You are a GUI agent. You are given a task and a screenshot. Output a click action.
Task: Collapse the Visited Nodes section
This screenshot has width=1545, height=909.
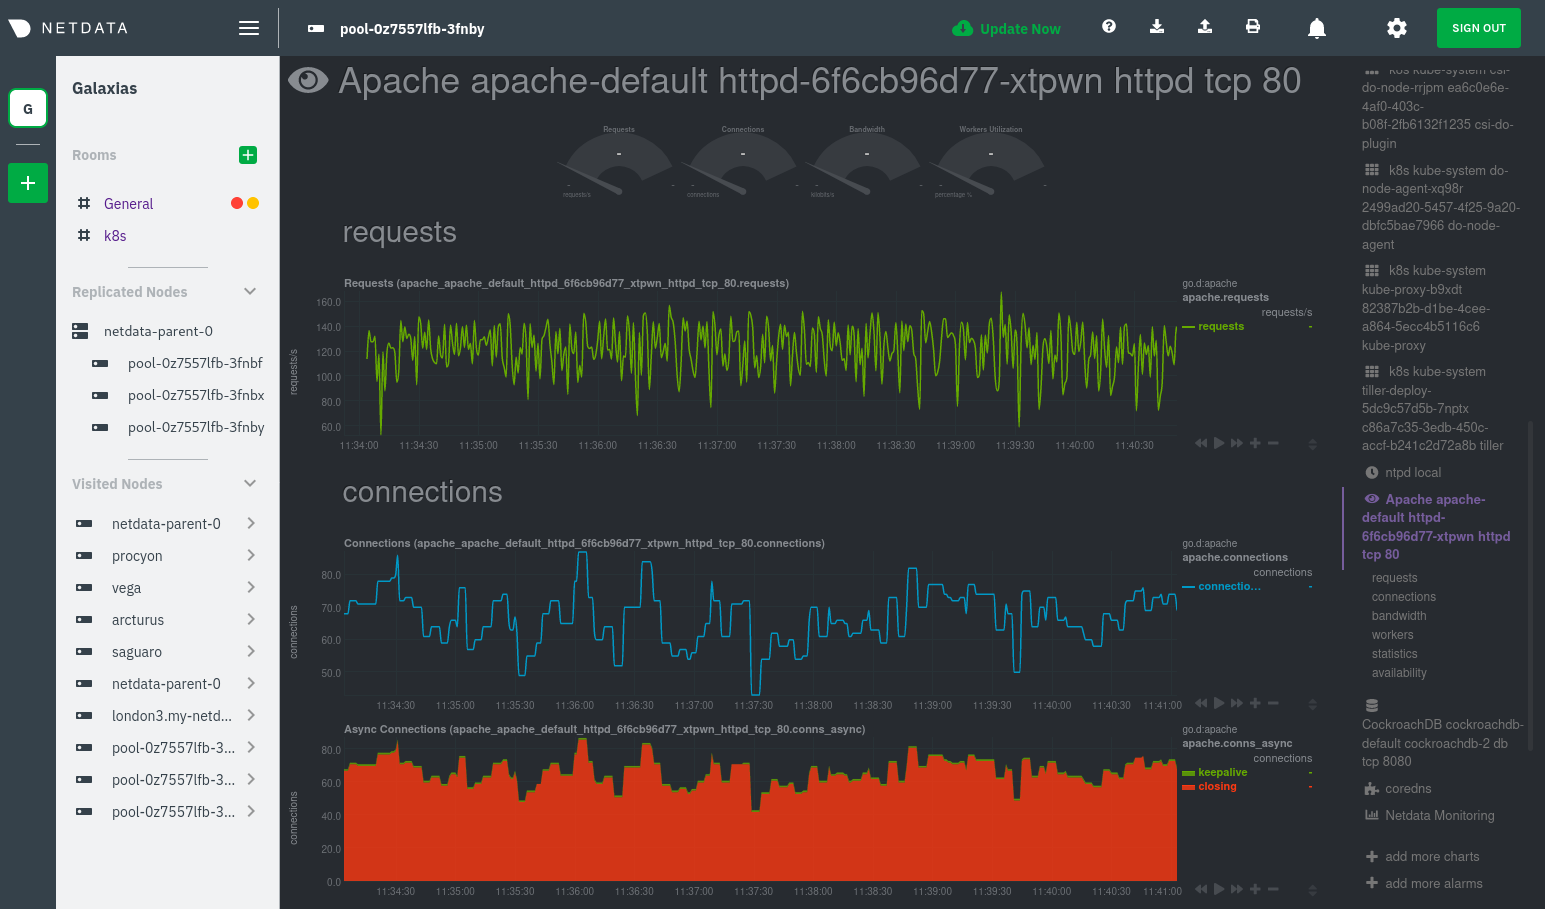tap(250, 483)
